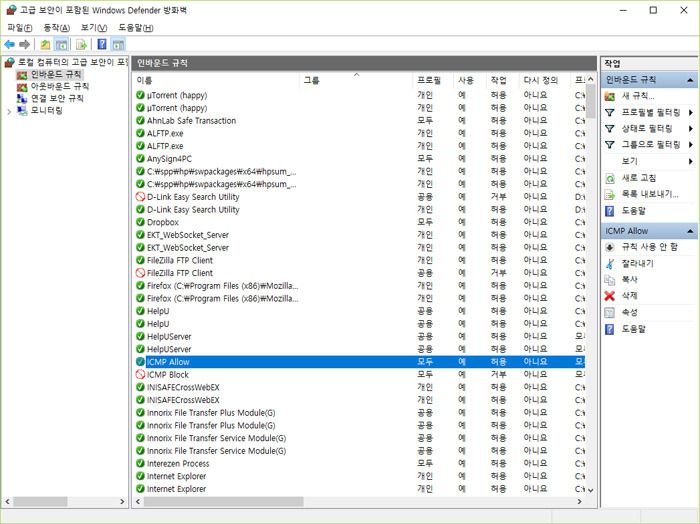Viewport: 700px width, 524px height.
Task: Open the 동작 menu
Action: [x=56, y=28]
